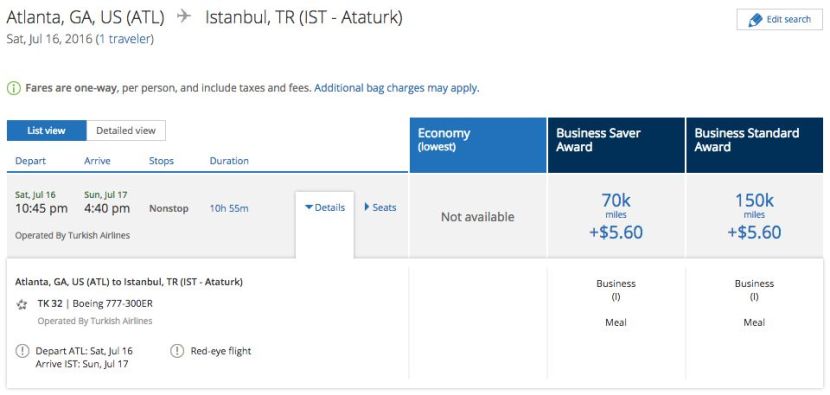This screenshot has width=830, height=395.
Task: Sort flights by Depart column
Action: [30, 160]
